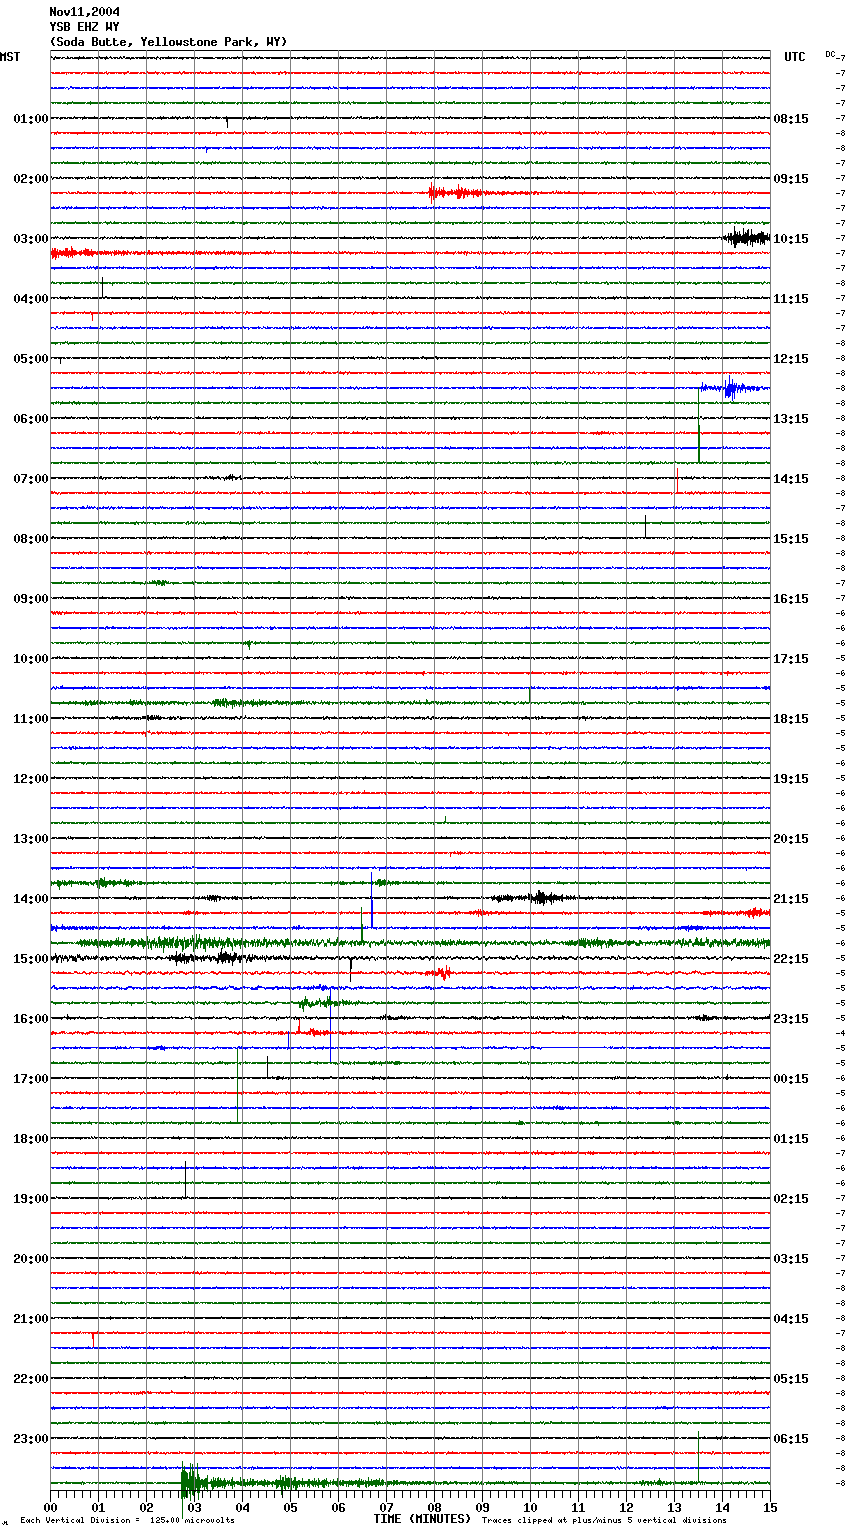Select the 23:00 MST time label
The width and height of the screenshot is (850, 1534).
pyautogui.click(x=31, y=1439)
